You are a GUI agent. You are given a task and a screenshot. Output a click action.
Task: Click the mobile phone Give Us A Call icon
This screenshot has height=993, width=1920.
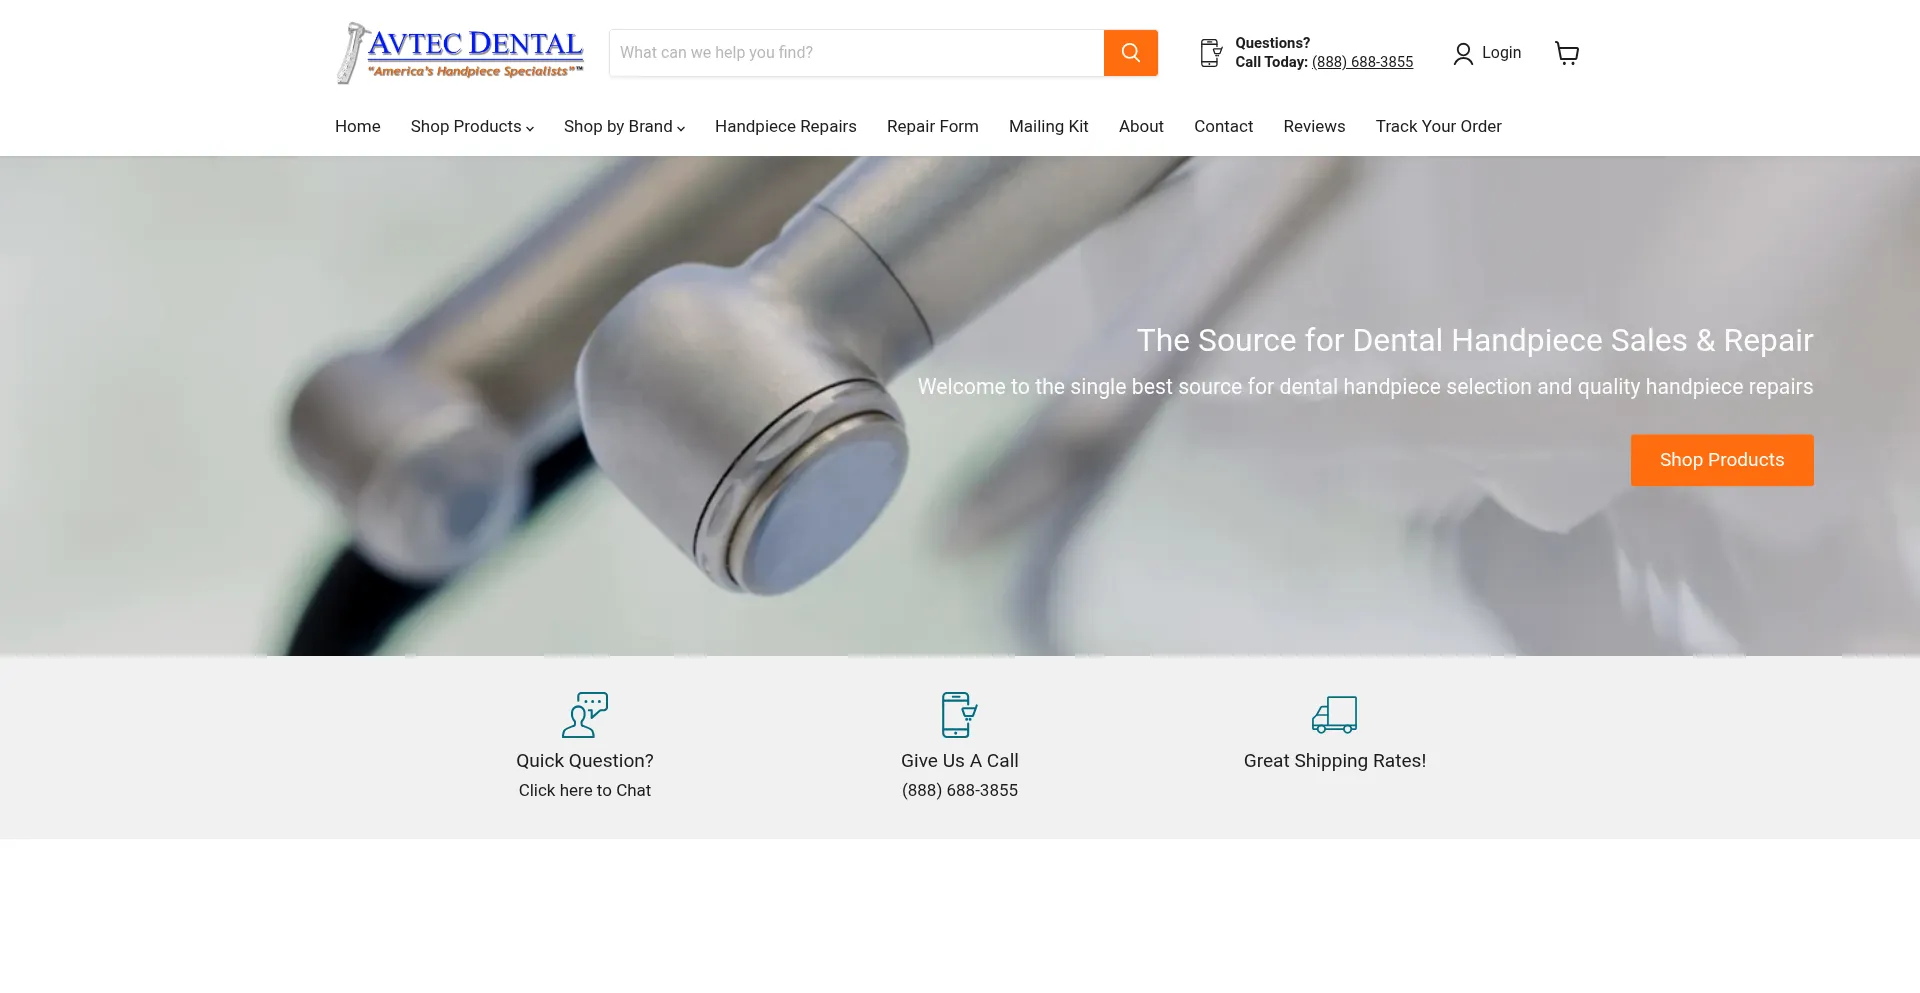959,715
